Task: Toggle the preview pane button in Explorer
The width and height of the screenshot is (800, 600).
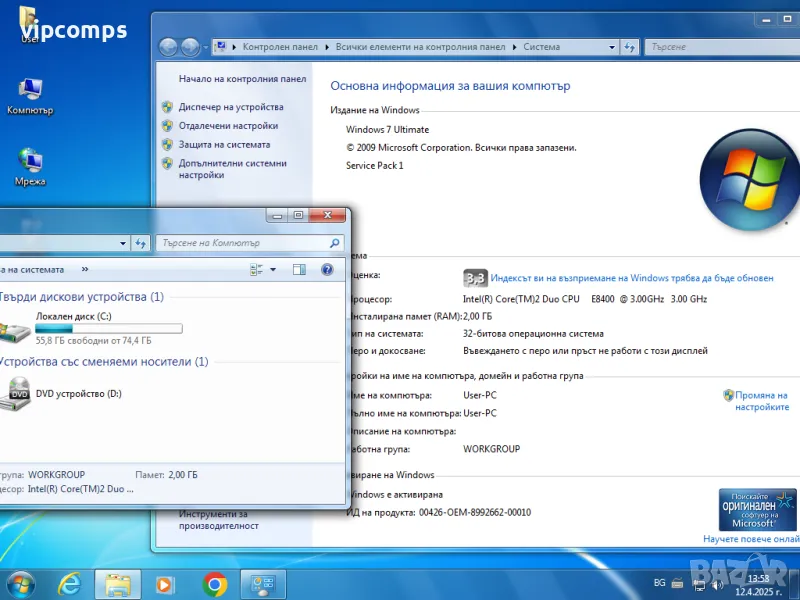Action: click(x=299, y=269)
